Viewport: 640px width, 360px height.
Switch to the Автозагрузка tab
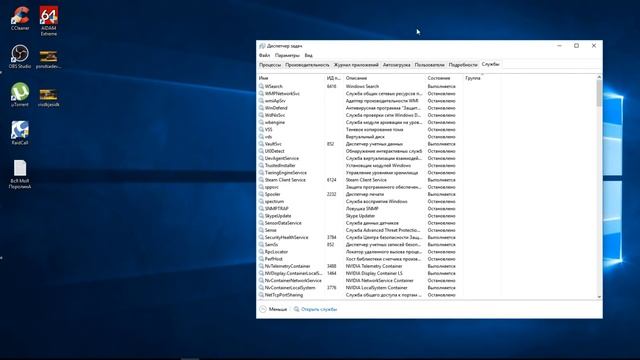point(396,65)
